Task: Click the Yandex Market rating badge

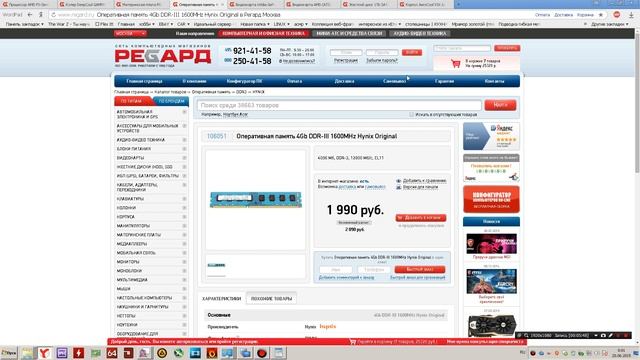Action: [x=491, y=136]
